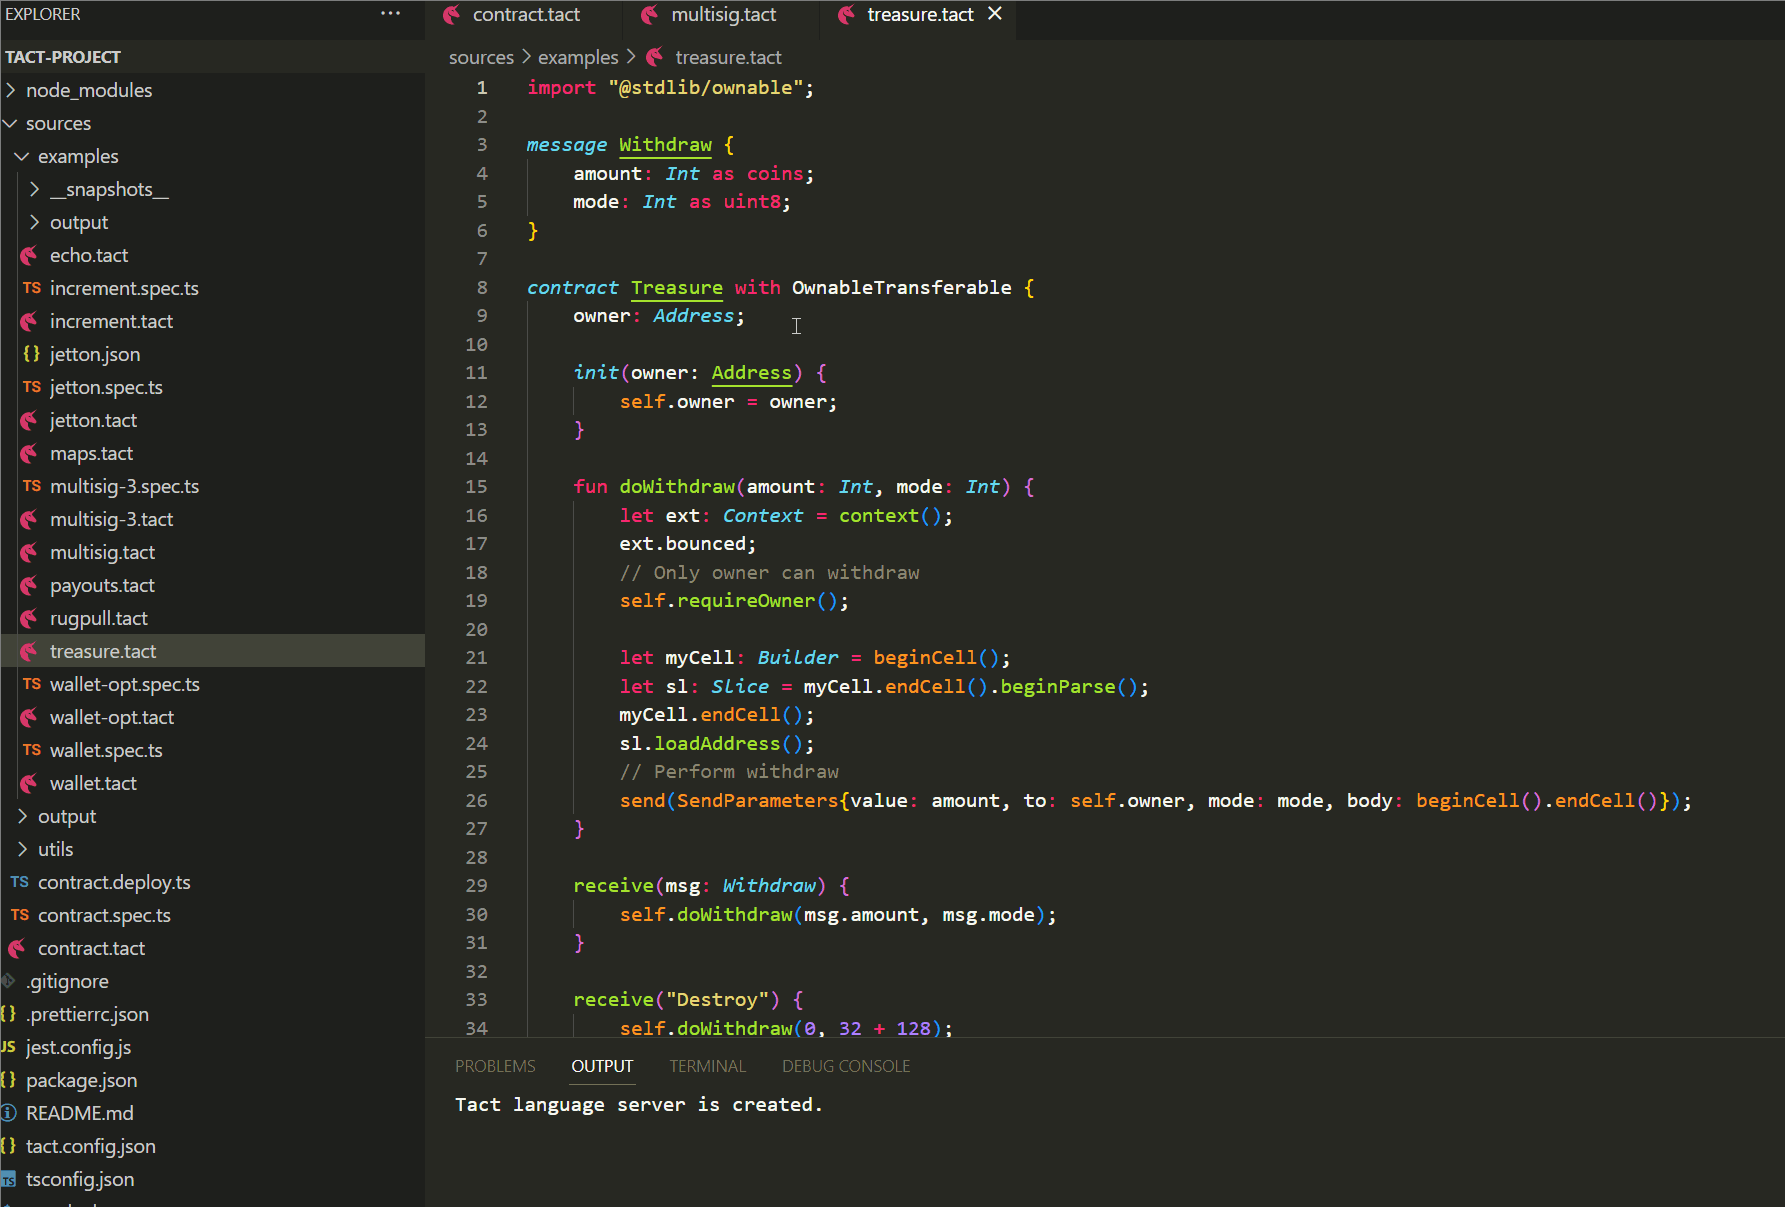Collapse the examples folder

tap(22, 156)
